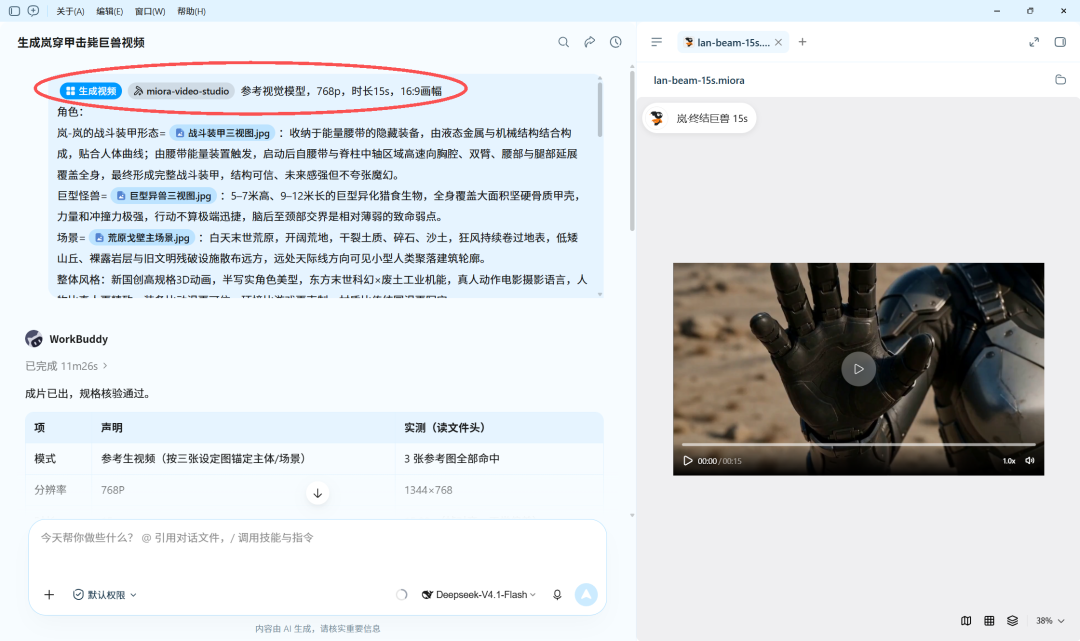The width and height of the screenshot is (1080, 641).
Task: Click the loading circle indicator icon
Action: pos(402,595)
